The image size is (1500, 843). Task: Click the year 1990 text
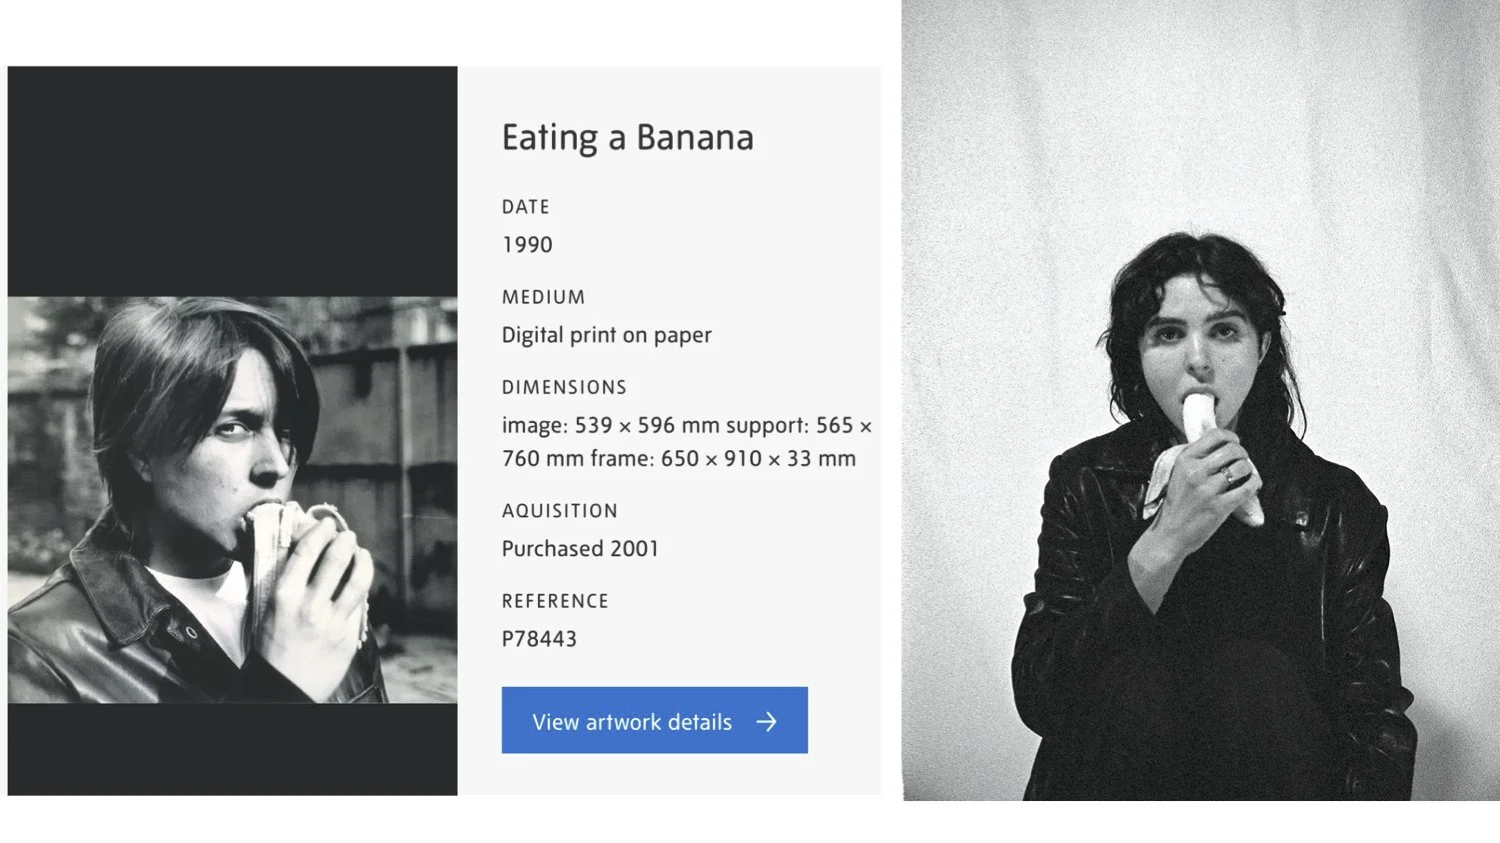(x=527, y=245)
